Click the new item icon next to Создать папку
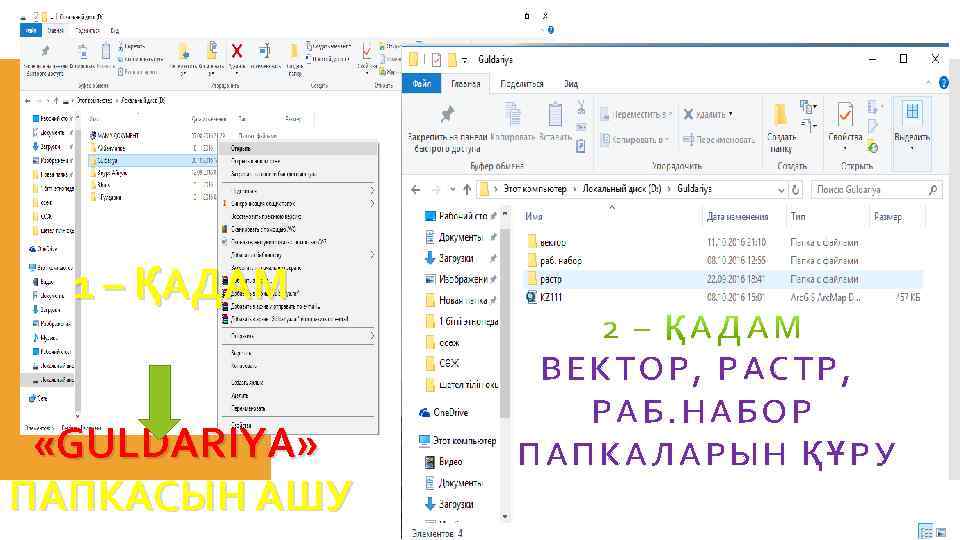 [807, 107]
